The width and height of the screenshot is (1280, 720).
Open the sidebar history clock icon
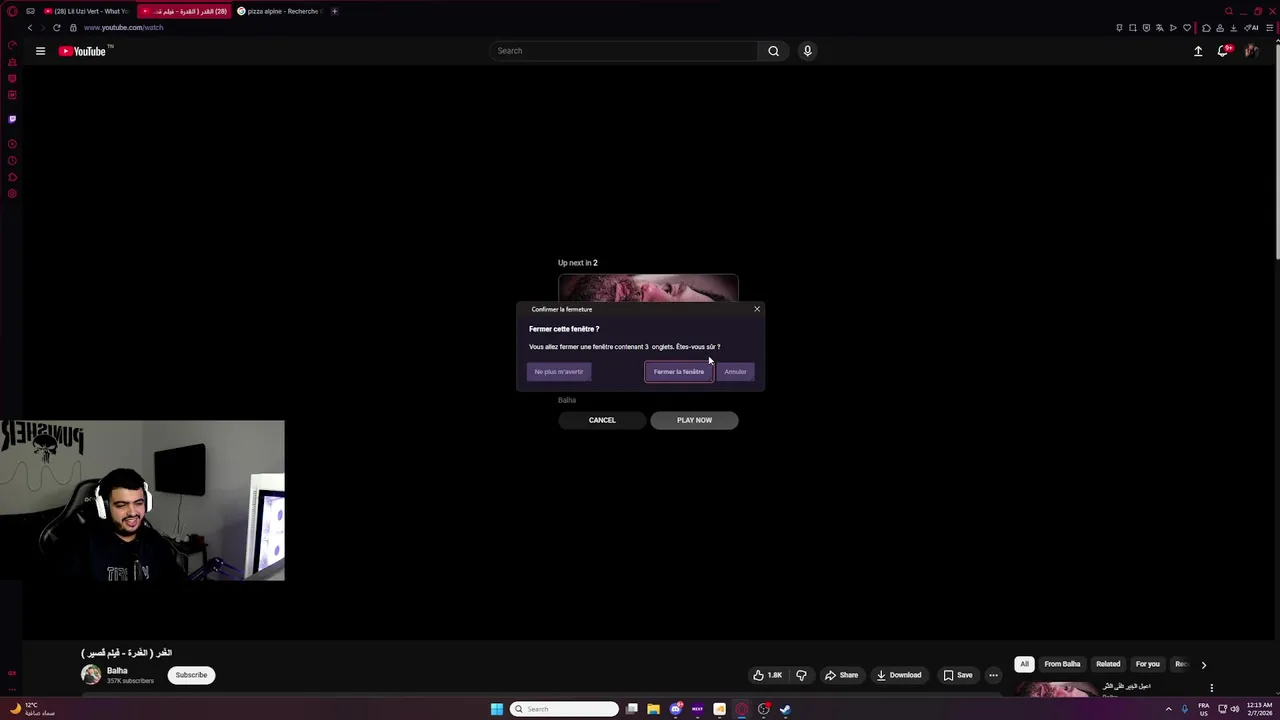(x=12, y=160)
